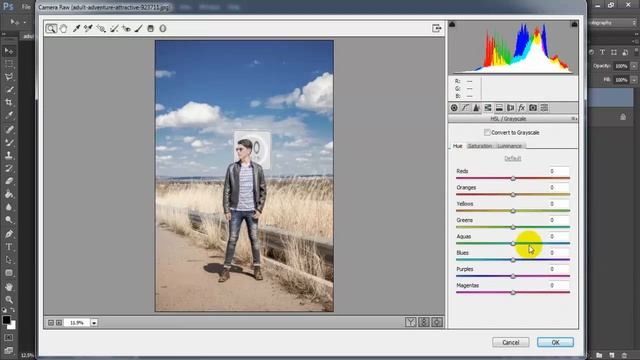Switch to the Luminance tab
Screen dimensions: 640x360
point(509,146)
